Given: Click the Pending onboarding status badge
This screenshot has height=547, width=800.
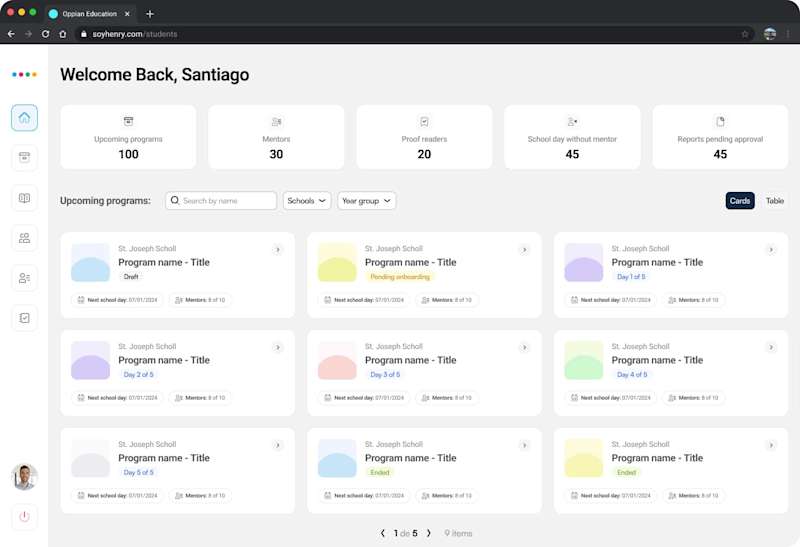Looking at the screenshot, I should [400, 277].
